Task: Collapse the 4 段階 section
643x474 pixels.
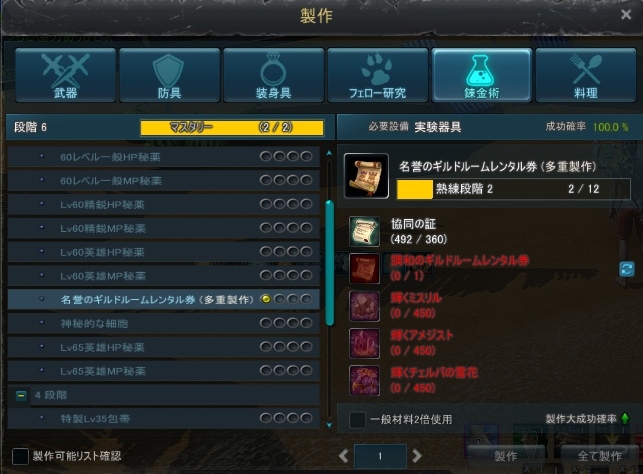Action: (21, 395)
